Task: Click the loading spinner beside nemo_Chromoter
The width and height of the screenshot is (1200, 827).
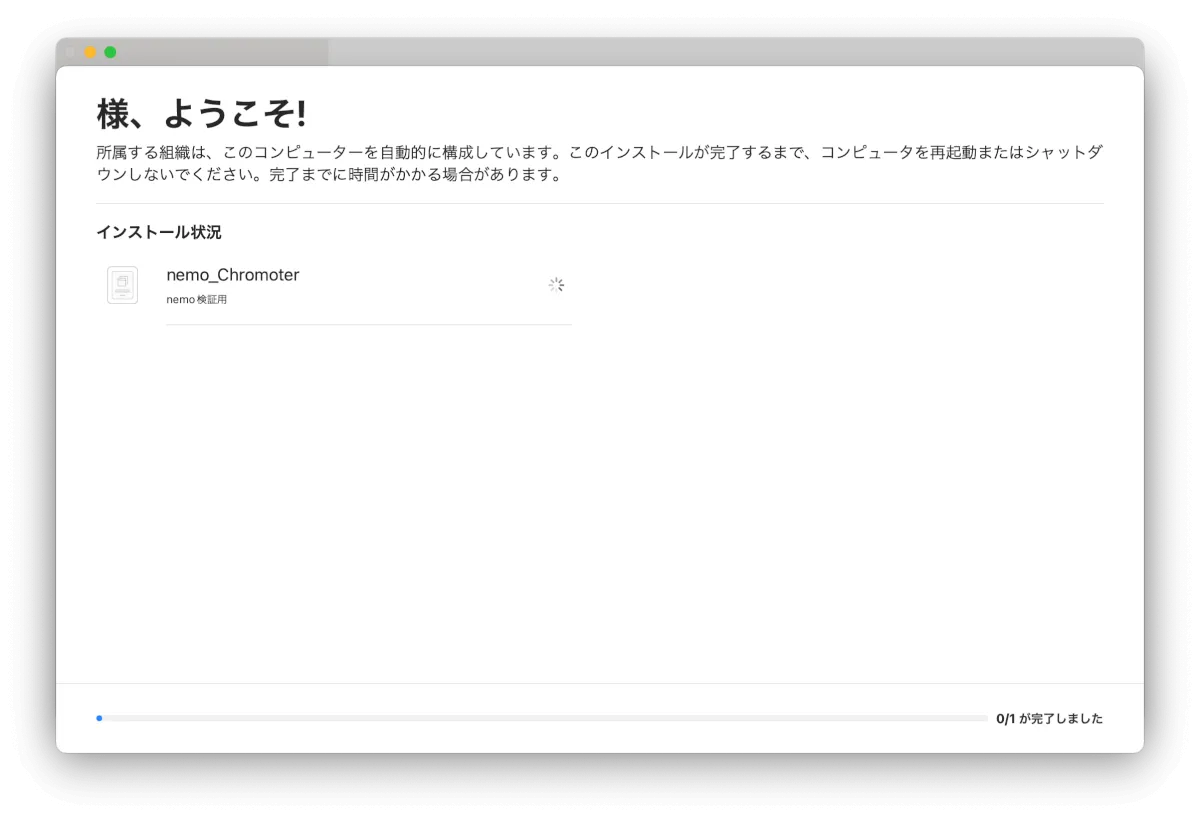Action: [x=556, y=285]
